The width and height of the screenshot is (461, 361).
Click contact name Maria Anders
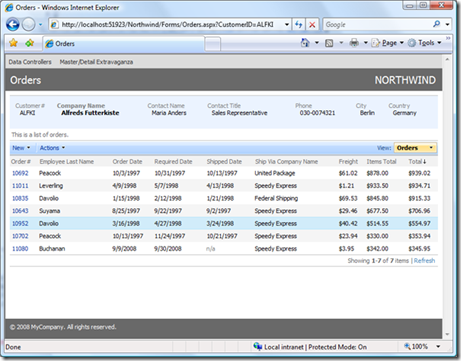[169, 113]
